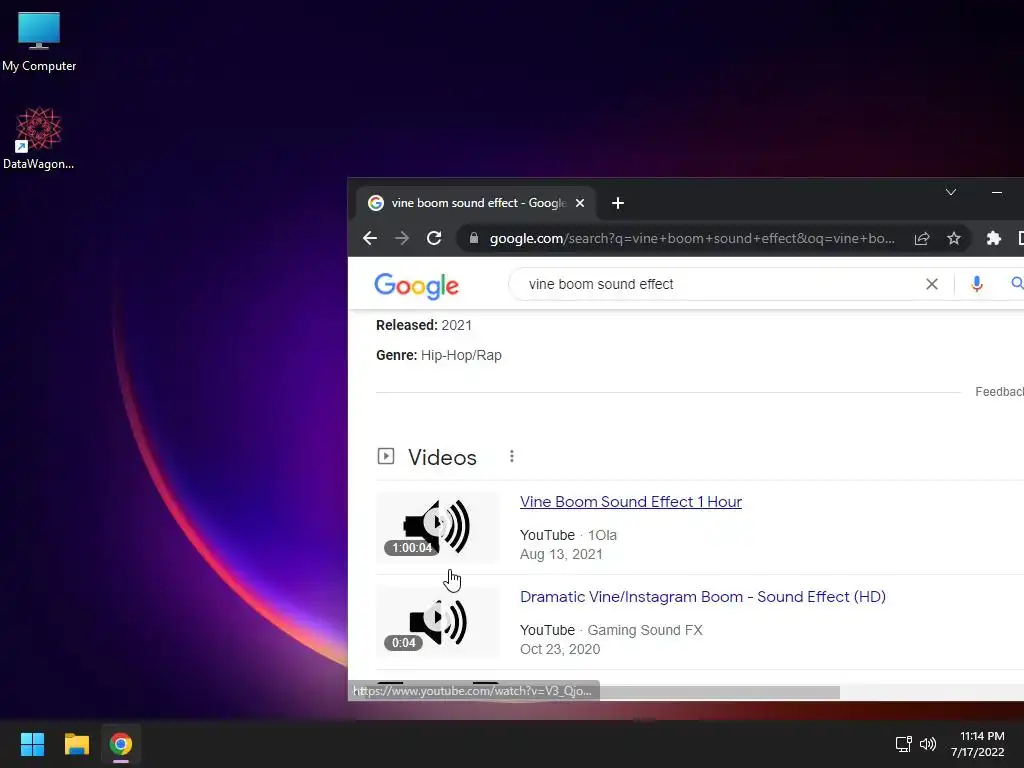Image resolution: width=1024 pixels, height=768 pixels.
Task: Open the Windows Start menu
Action: (x=32, y=744)
